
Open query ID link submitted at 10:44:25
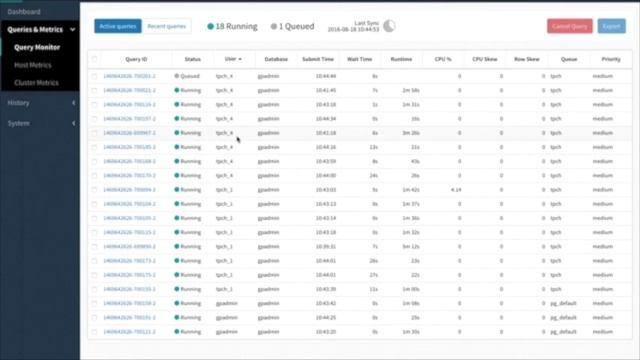tap(129, 318)
